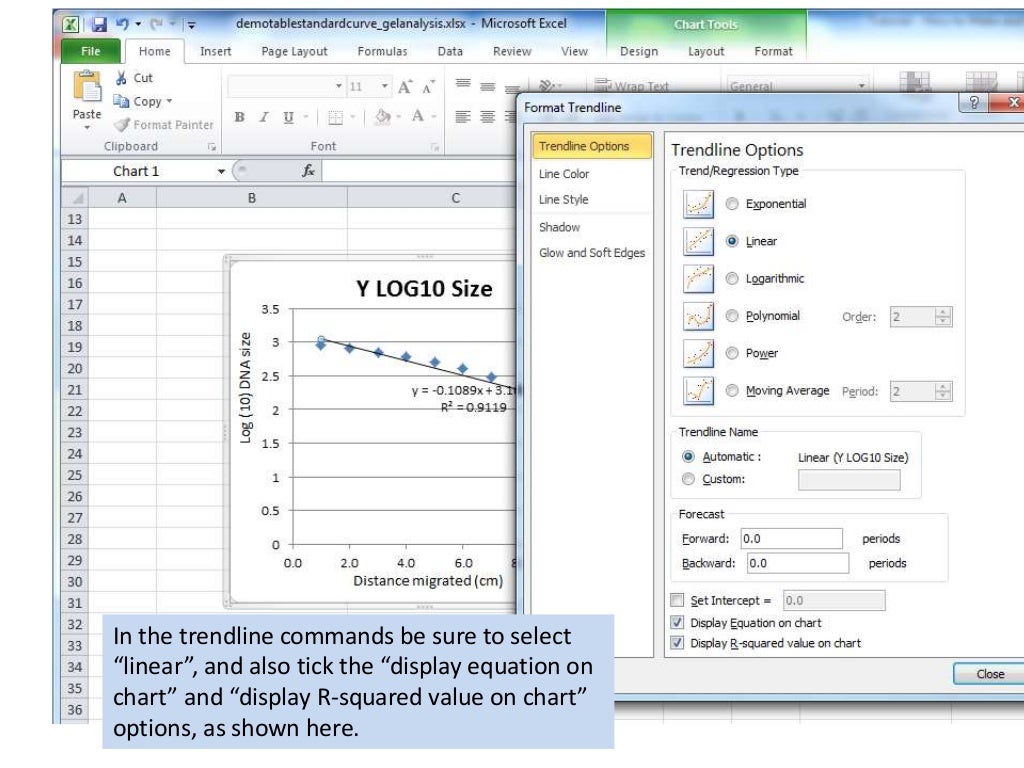The height and width of the screenshot is (768, 1024).
Task: Click the Borders icon in Font group
Action: click(x=335, y=117)
